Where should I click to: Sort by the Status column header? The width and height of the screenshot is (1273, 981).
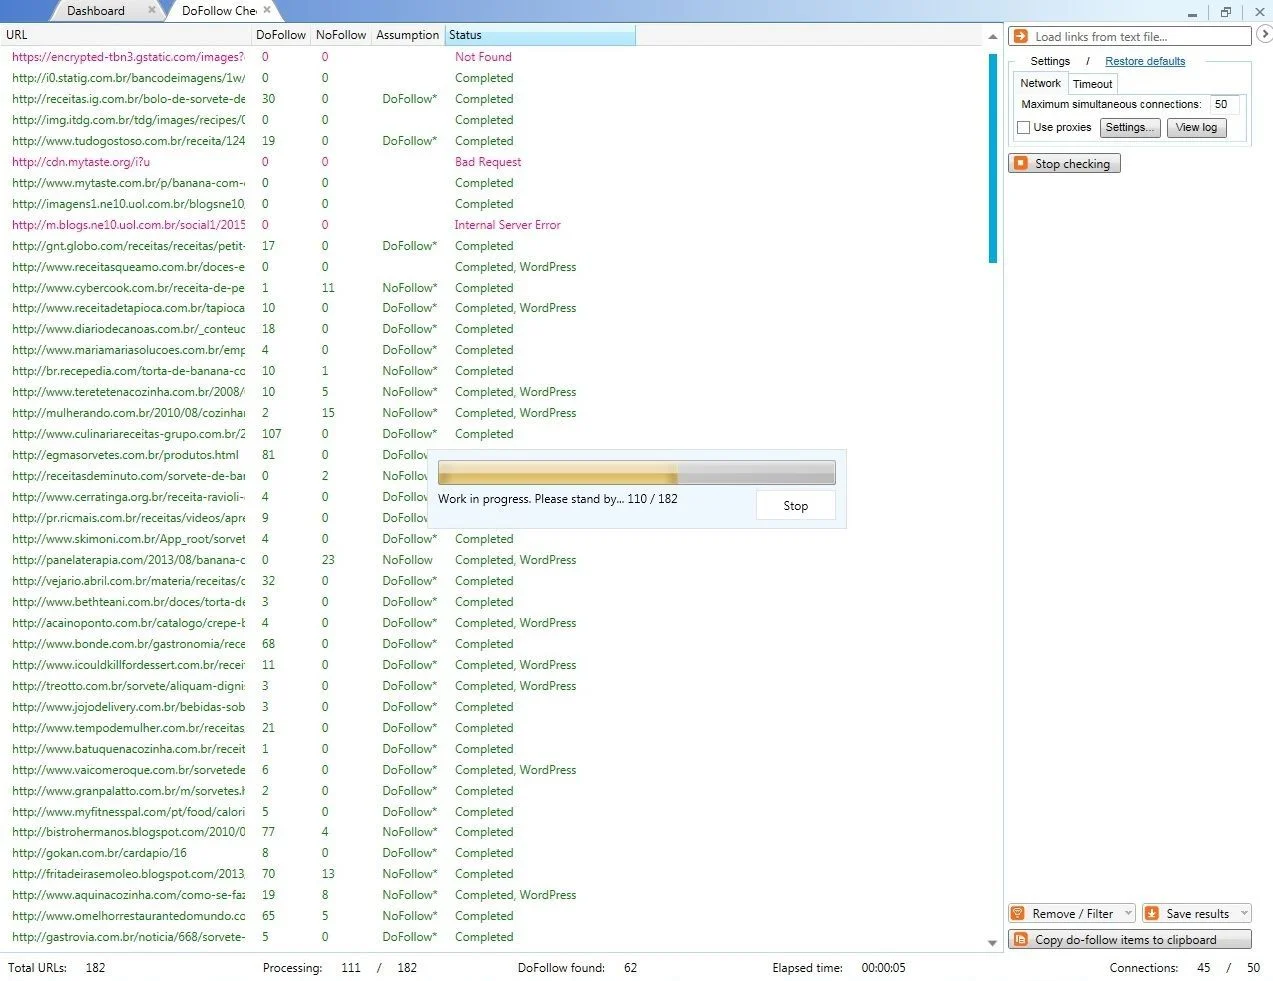pyautogui.click(x=540, y=35)
